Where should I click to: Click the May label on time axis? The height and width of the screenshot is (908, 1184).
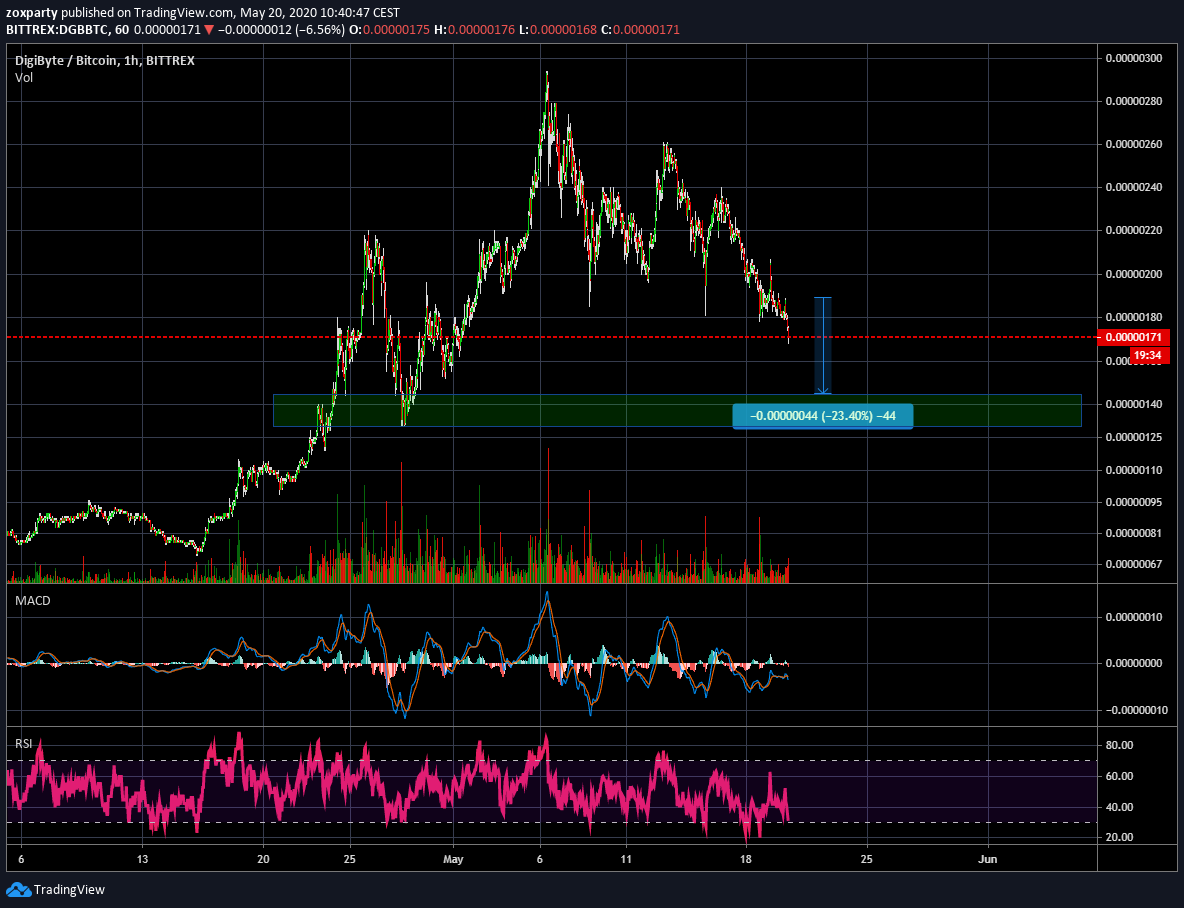click(x=453, y=859)
